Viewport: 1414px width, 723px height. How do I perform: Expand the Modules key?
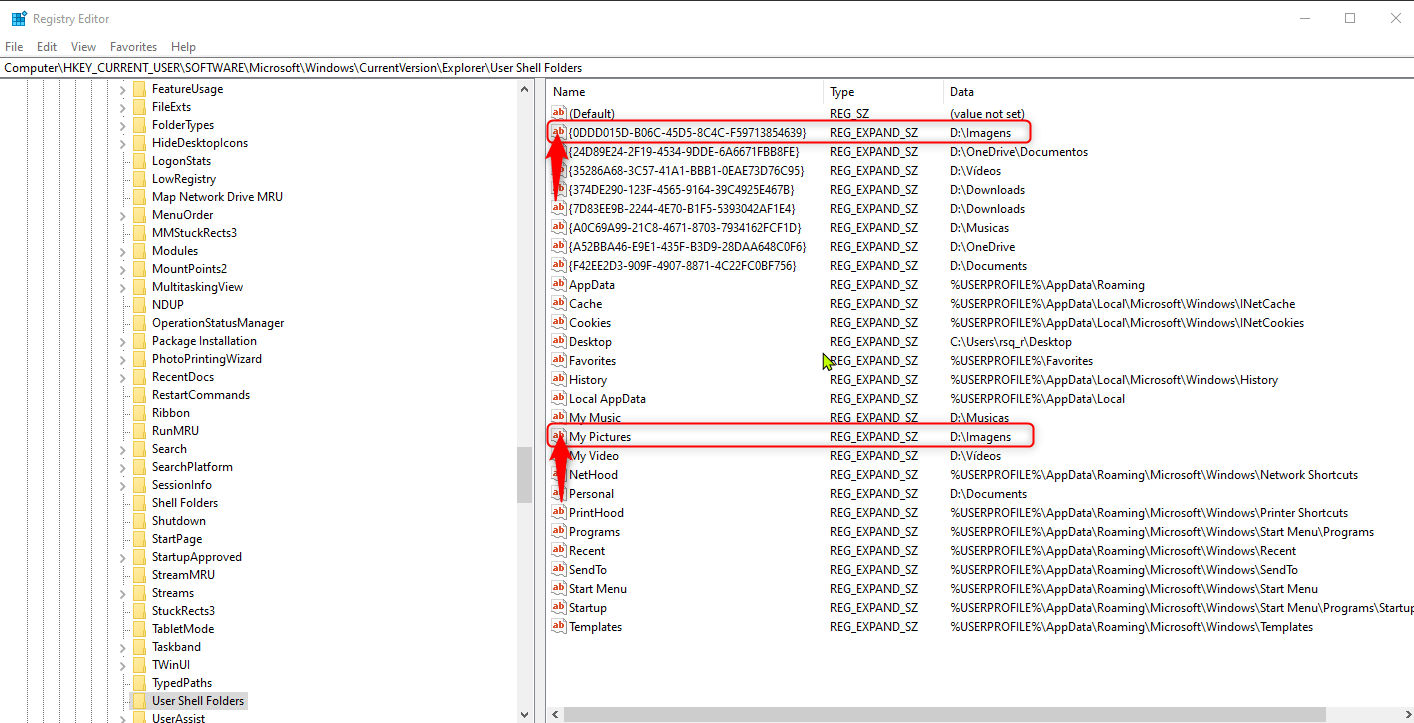(x=122, y=251)
